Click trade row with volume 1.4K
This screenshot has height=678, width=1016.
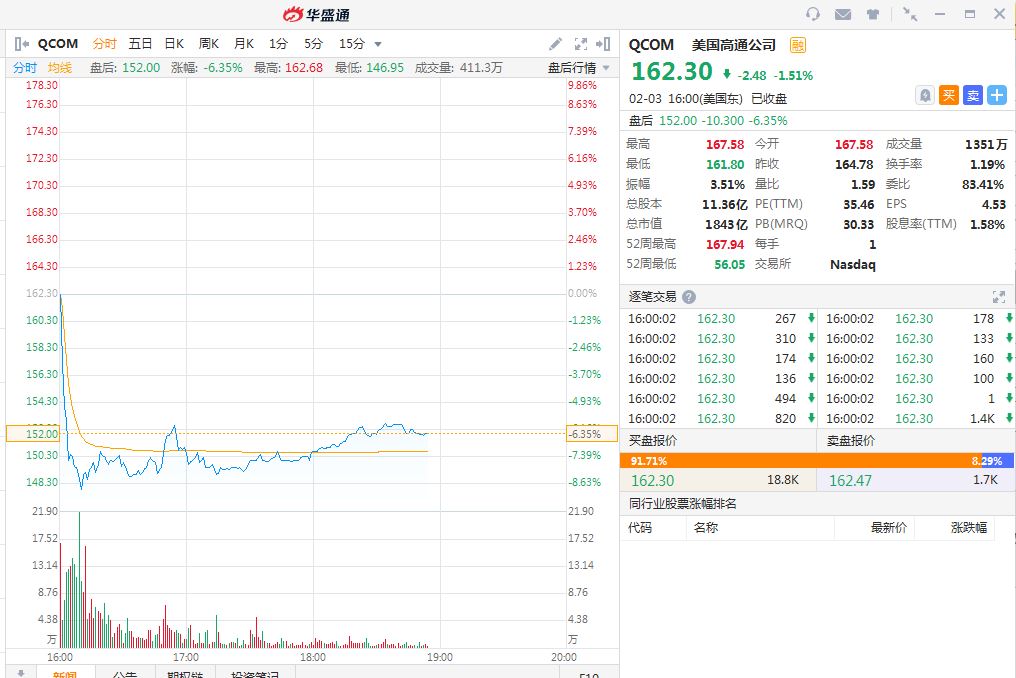918,419
